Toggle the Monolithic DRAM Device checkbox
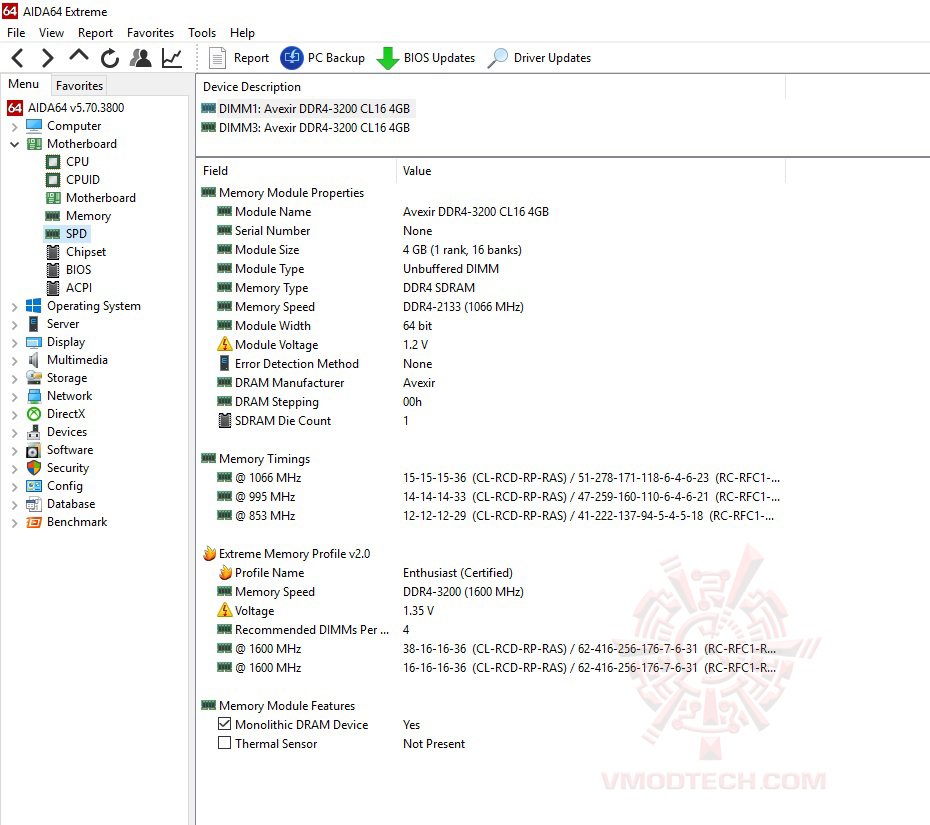 click(224, 724)
